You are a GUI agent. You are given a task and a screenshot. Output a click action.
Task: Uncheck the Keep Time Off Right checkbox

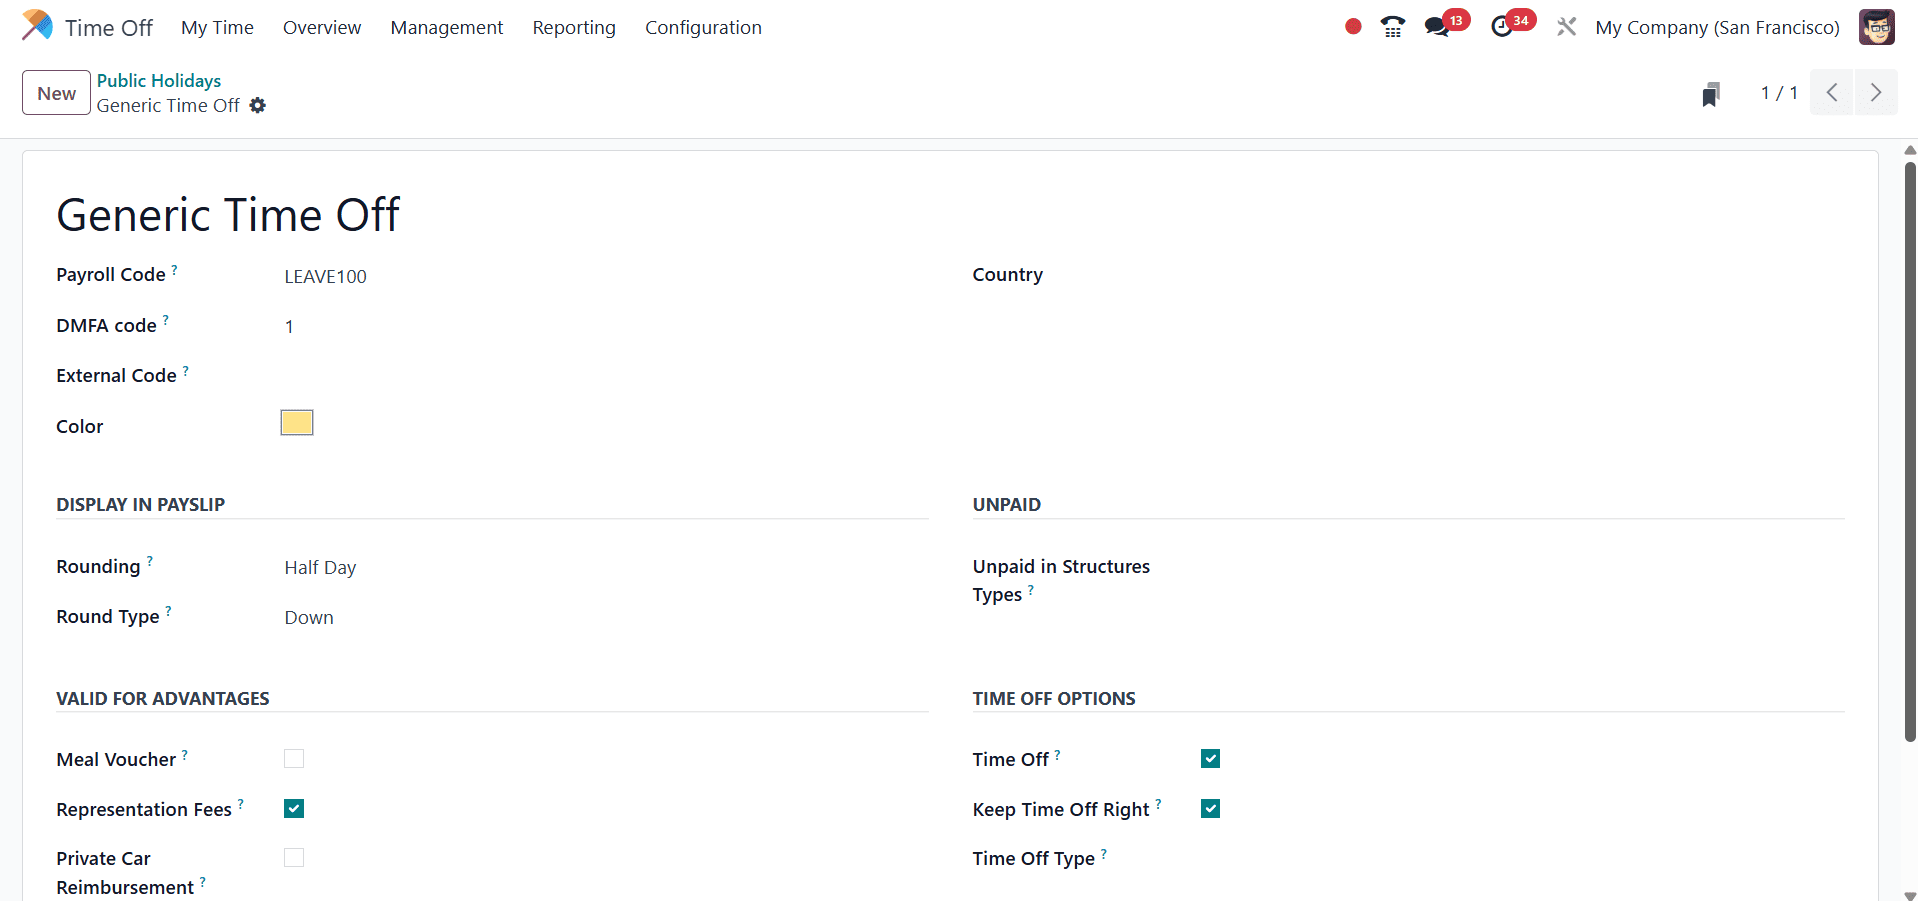pos(1211,809)
